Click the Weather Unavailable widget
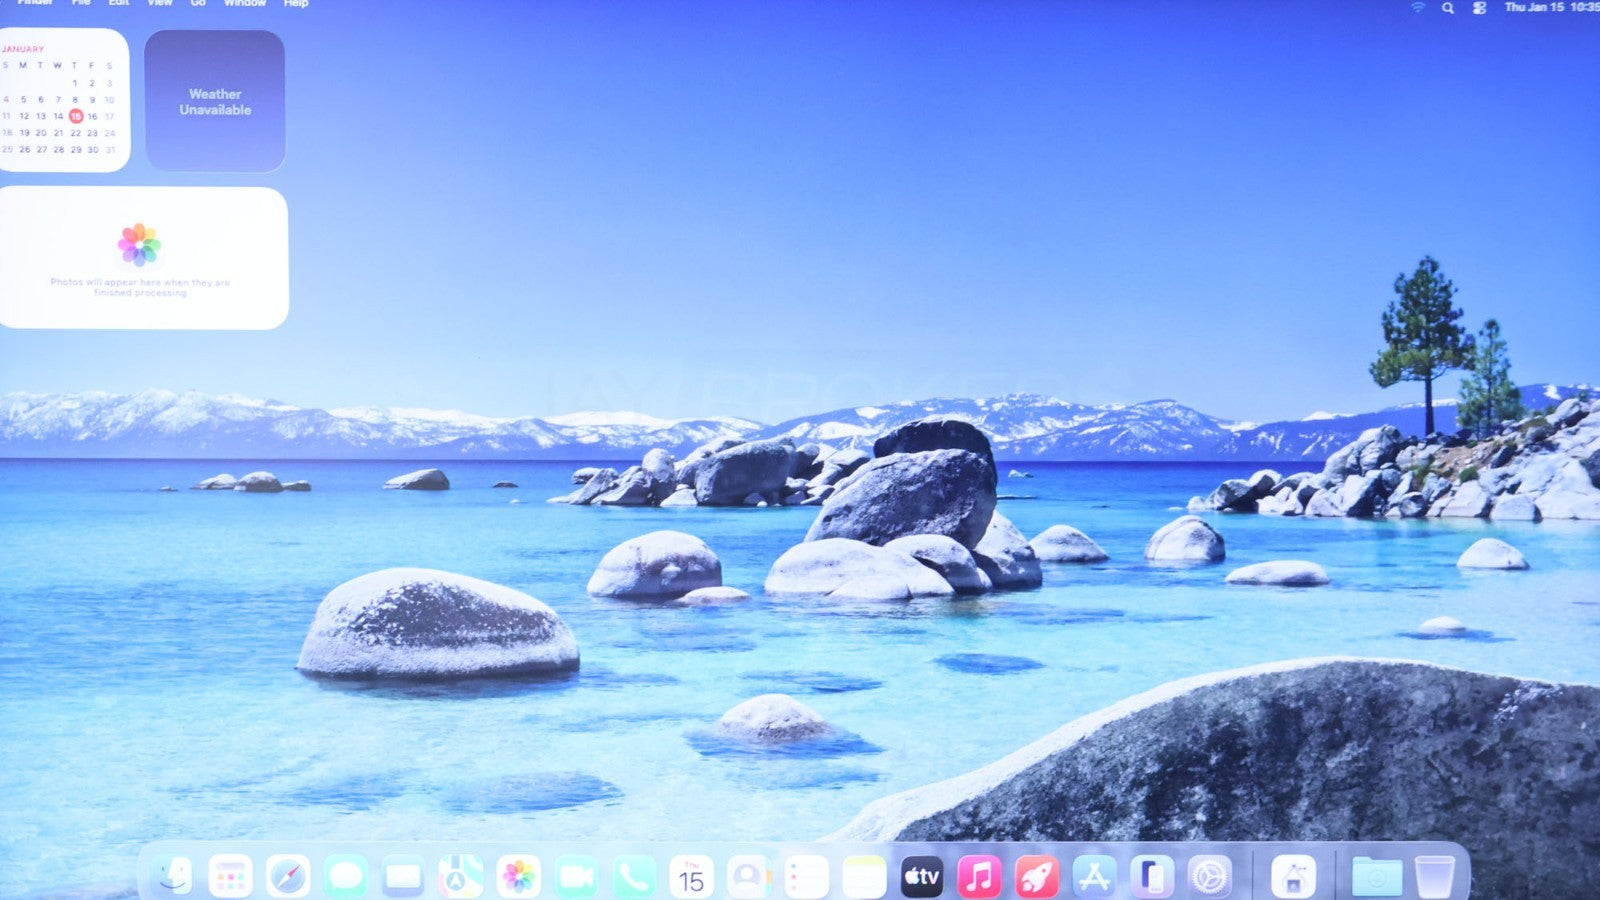The height and width of the screenshot is (900, 1600). 215,101
